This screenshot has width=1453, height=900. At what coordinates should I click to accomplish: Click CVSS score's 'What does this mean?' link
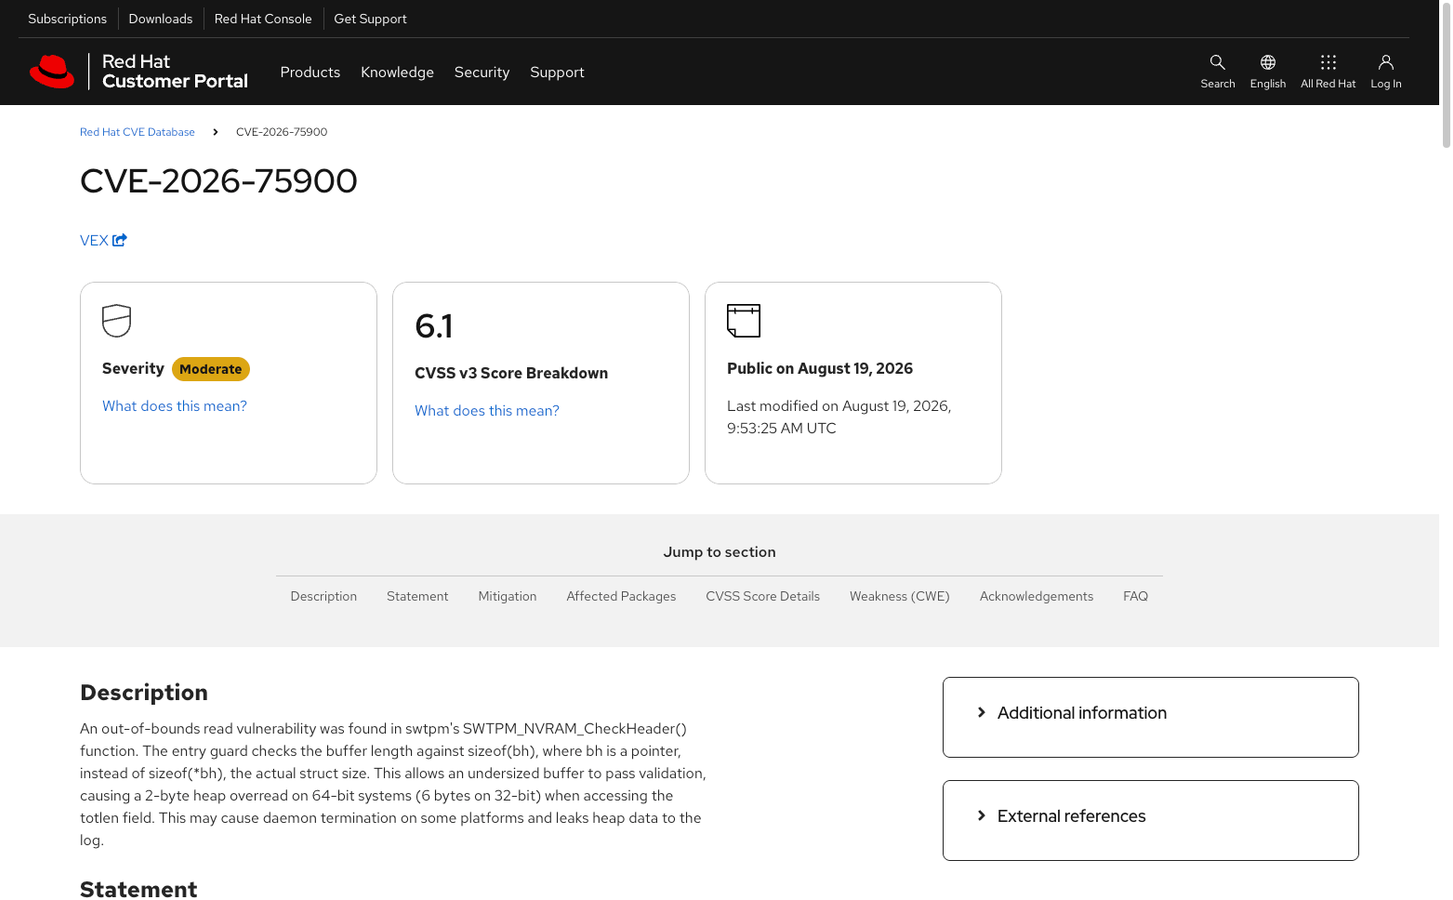[487, 411]
